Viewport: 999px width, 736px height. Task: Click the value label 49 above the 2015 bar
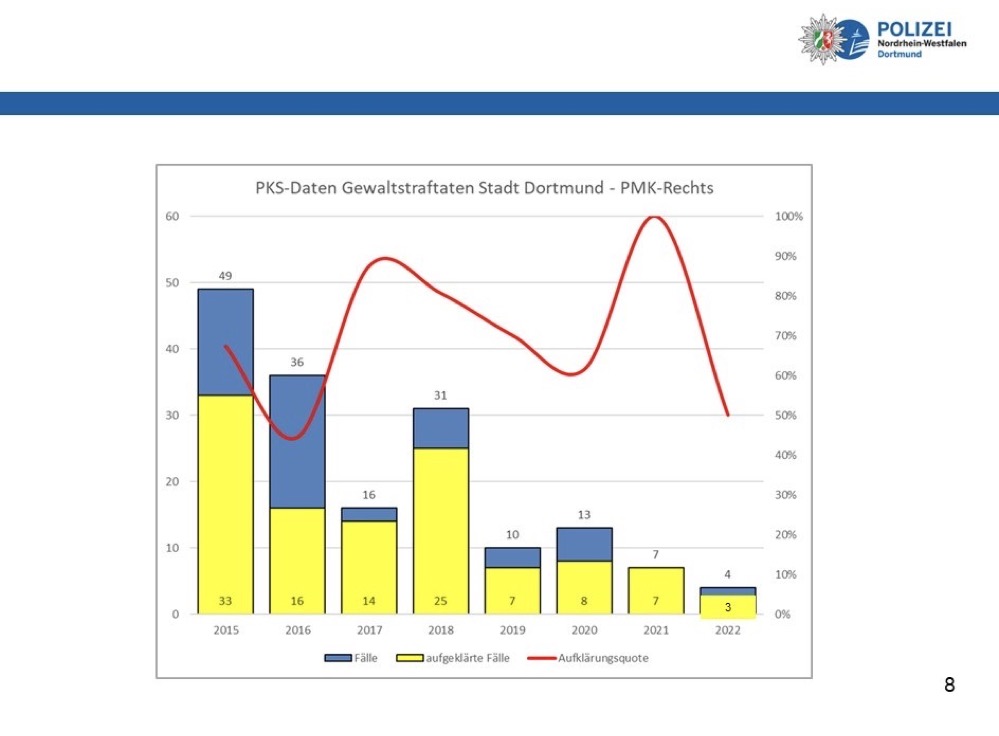(x=226, y=276)
